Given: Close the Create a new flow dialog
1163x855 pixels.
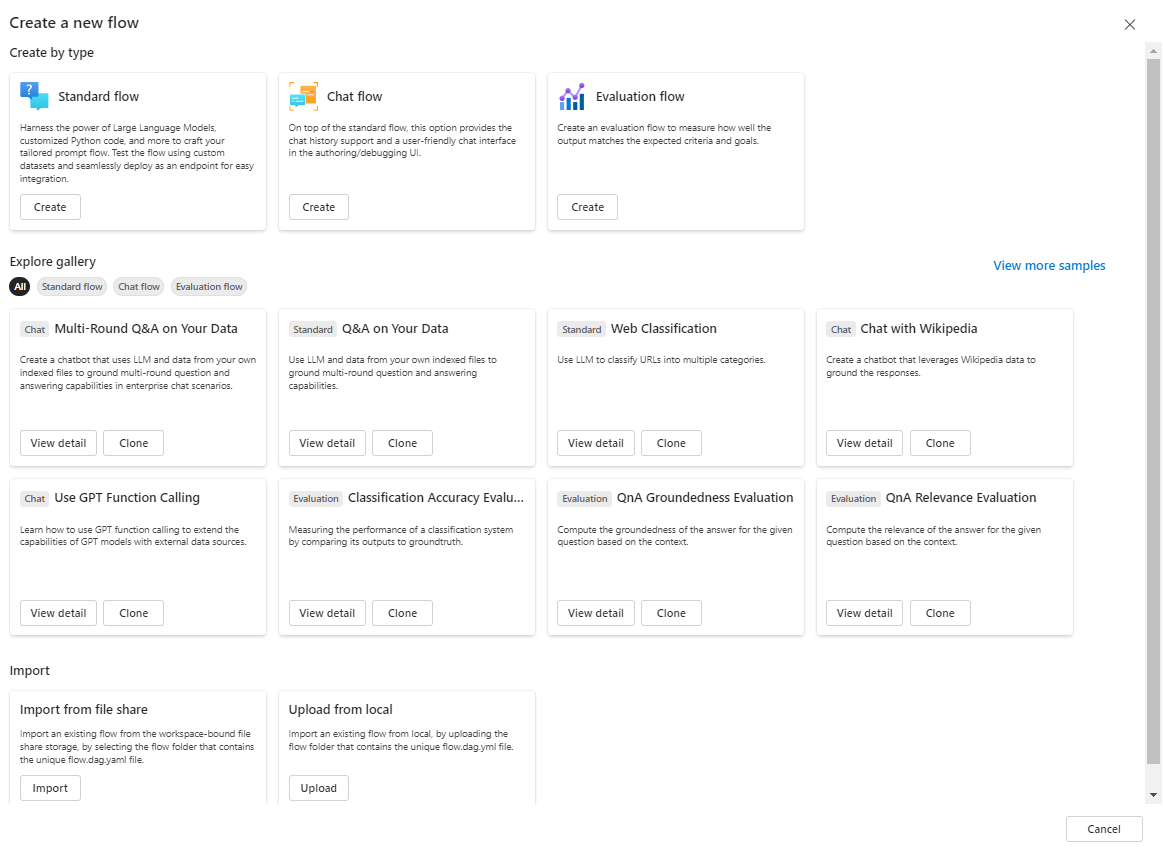Looking at the screenshot, I should 1130,24.
